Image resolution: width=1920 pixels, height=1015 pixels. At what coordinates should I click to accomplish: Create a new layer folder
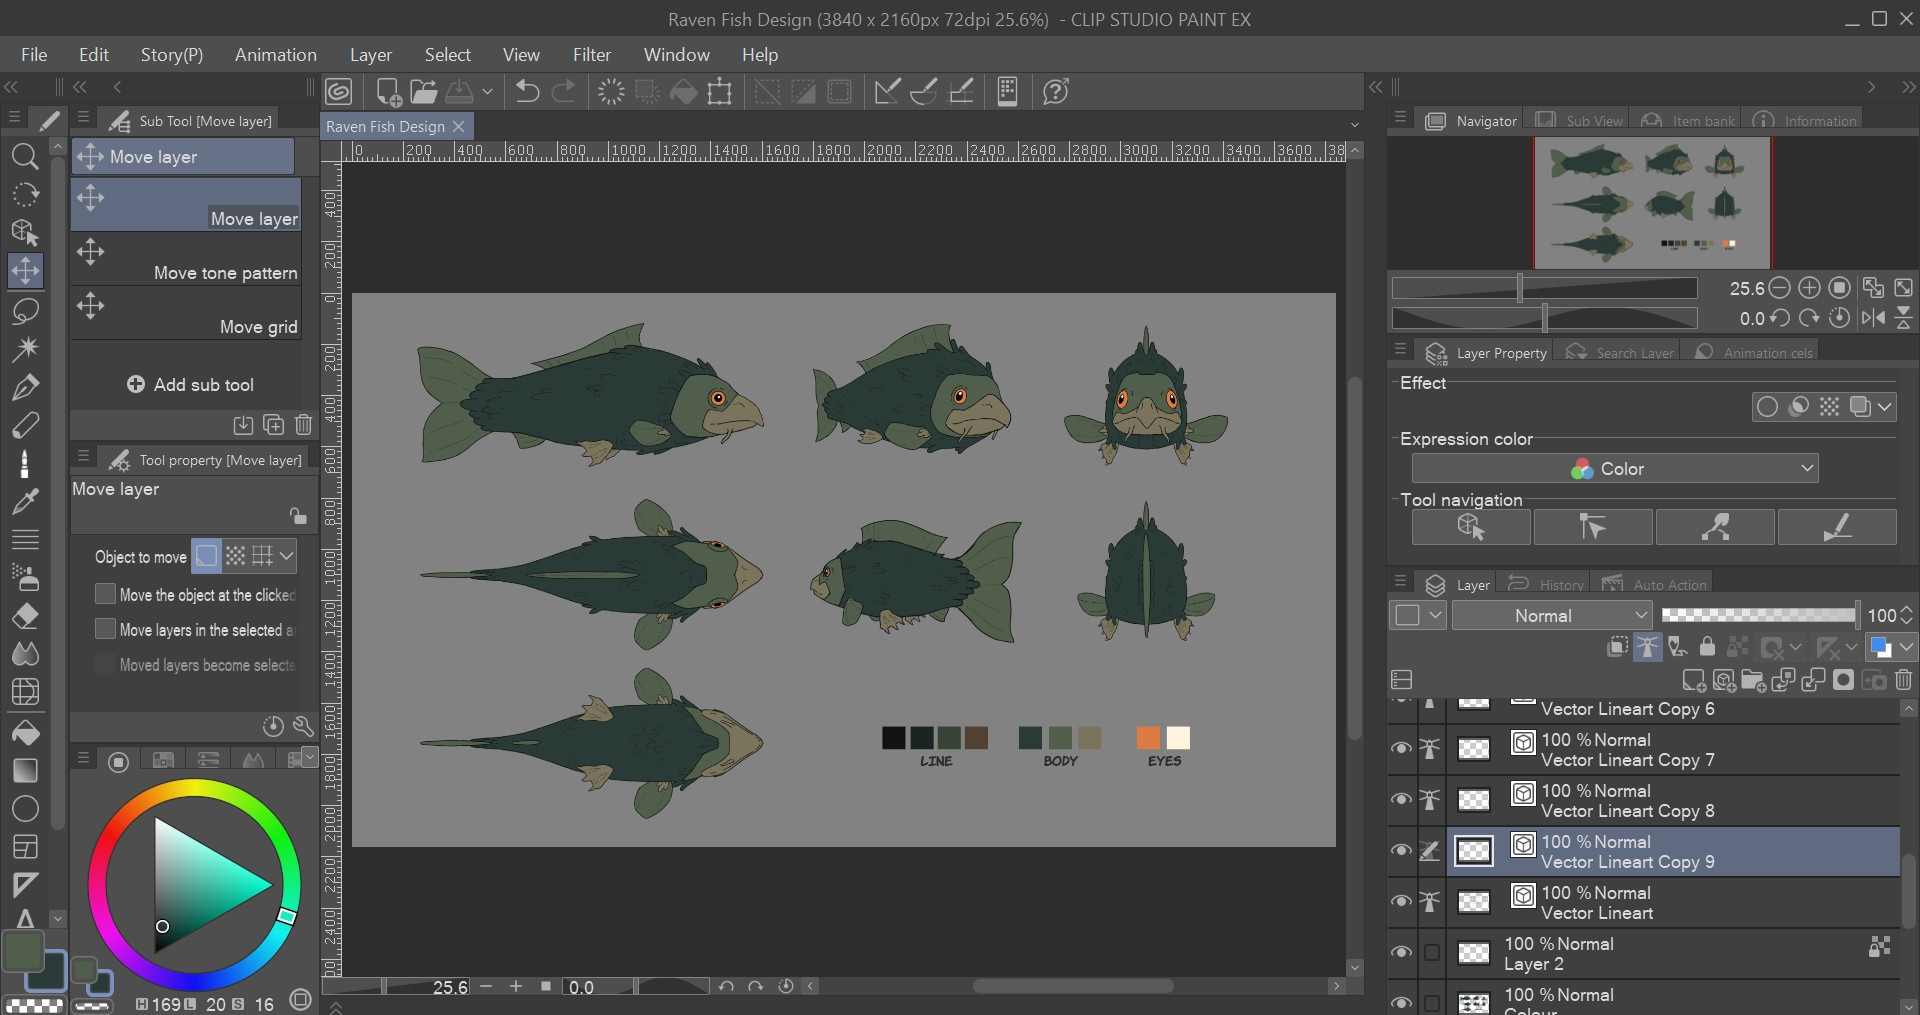click(x=1754, y=681)
